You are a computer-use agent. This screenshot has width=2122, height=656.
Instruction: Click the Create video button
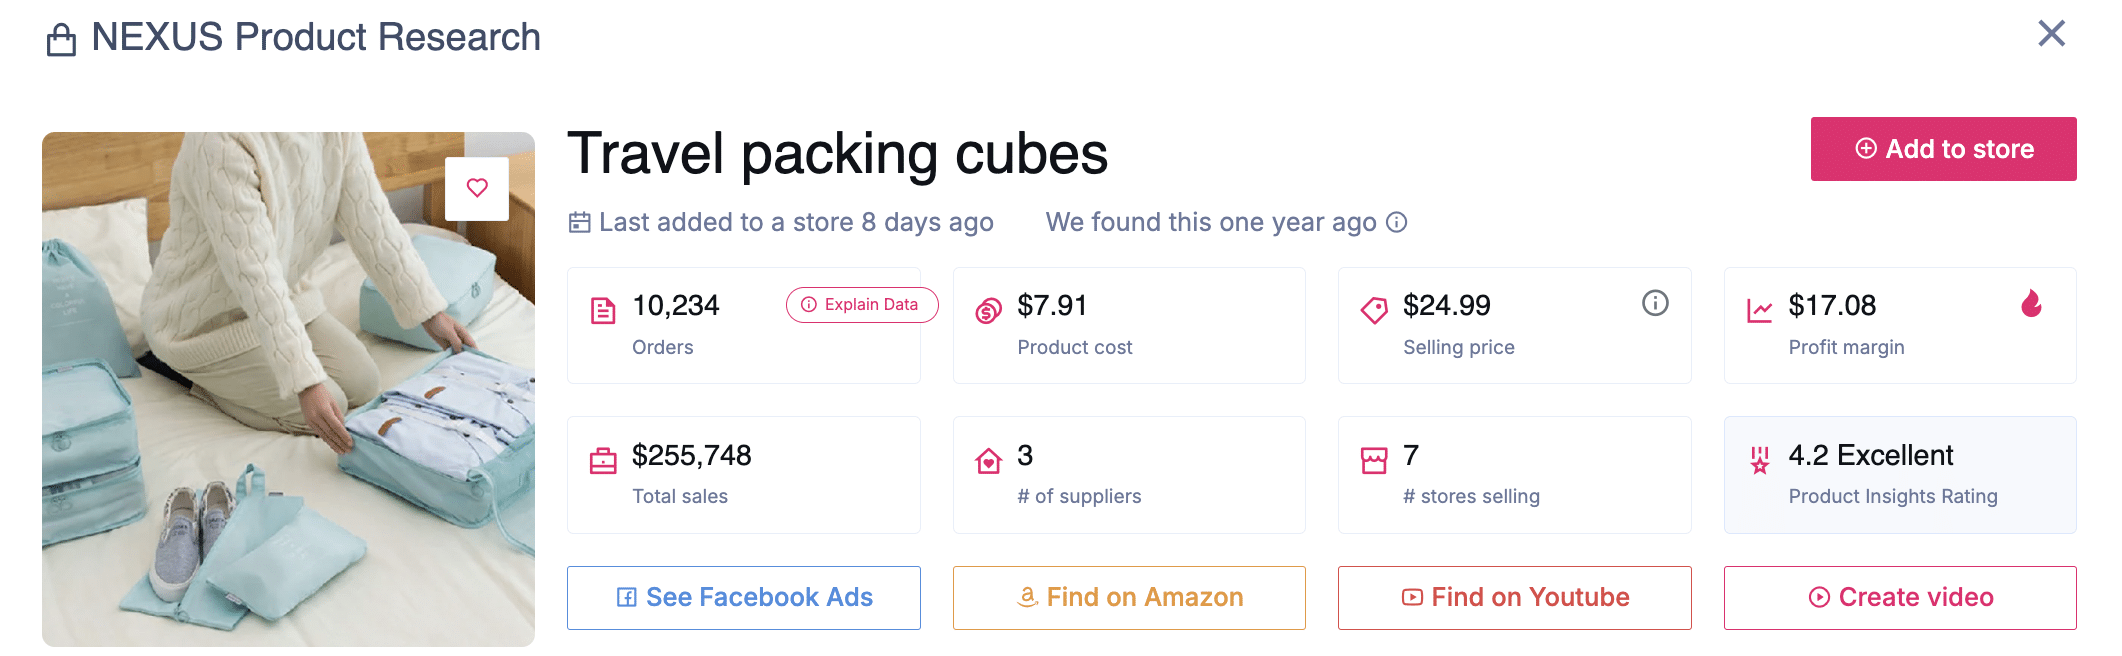tap(1899, 598)
